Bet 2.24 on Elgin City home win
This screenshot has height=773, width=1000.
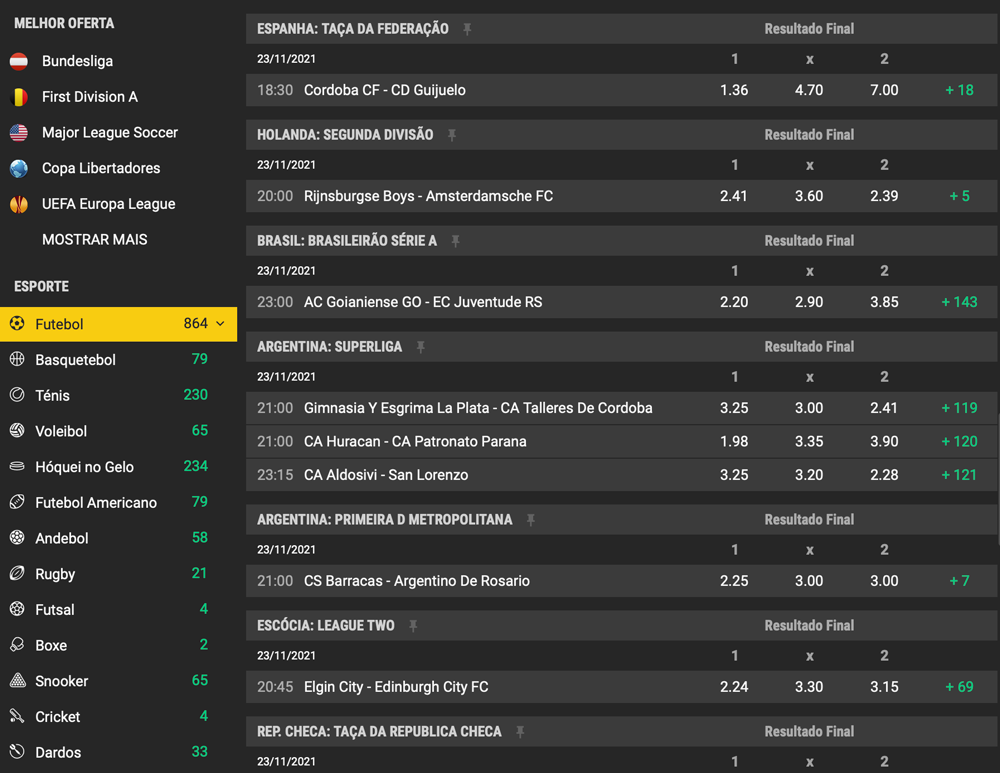coord(734,686)
